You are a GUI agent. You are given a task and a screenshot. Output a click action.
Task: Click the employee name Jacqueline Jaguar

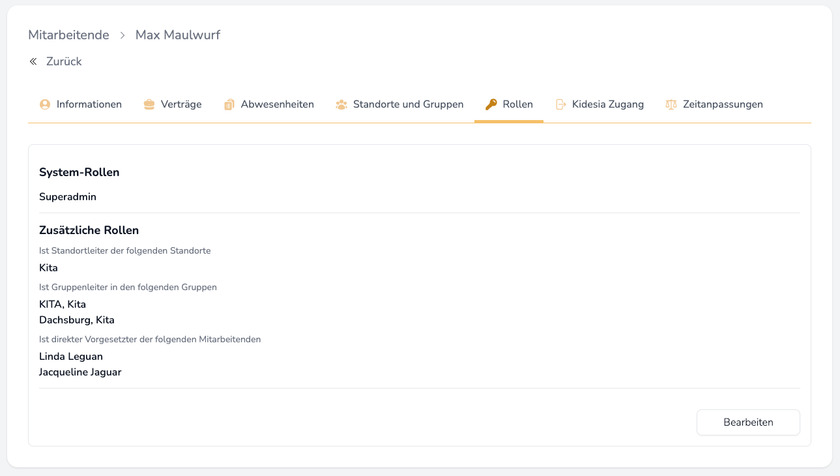pos(80,372)
